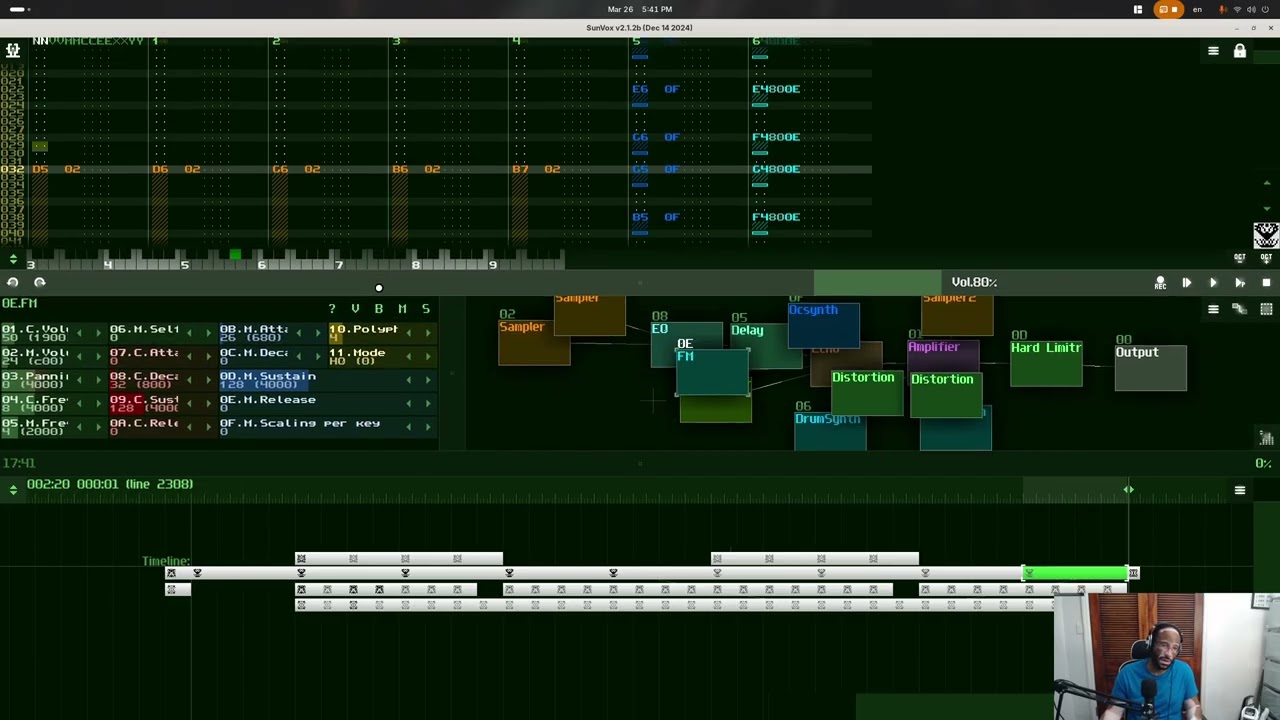The image size is (1280, 720).
Task: Select the Hard Limiter module
Action: click(1046, 358)
